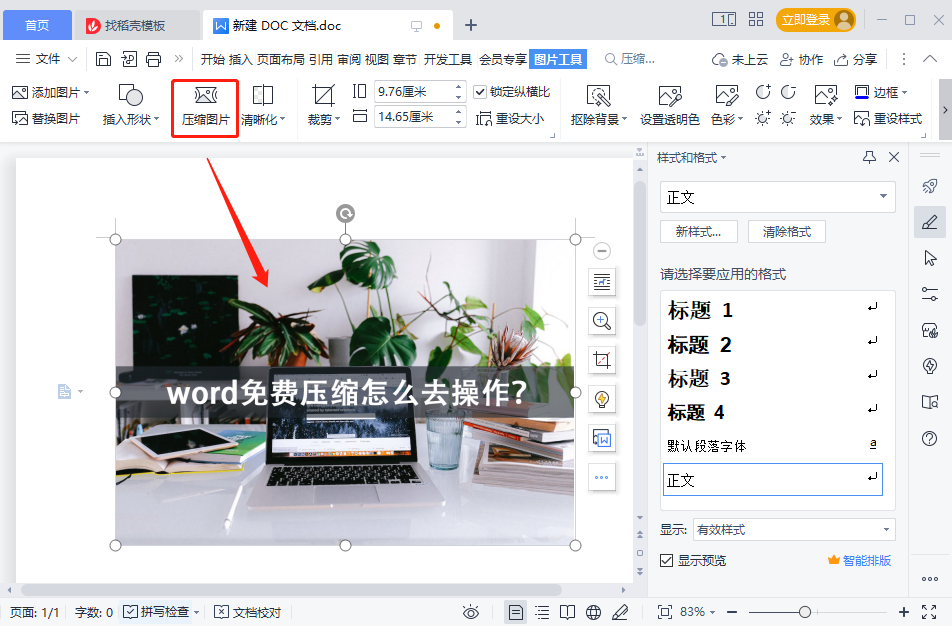Click Smart Layout (智能排版) link
The image size is (952, 626).
click(860, 560)
